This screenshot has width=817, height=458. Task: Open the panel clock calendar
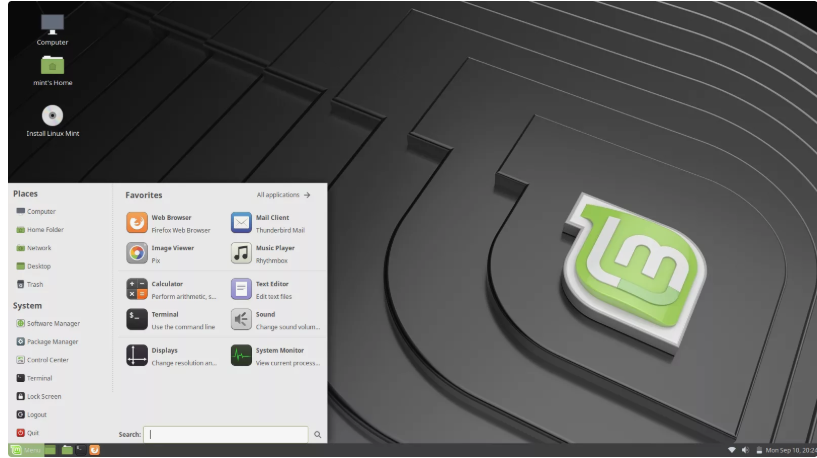[791, 450]
